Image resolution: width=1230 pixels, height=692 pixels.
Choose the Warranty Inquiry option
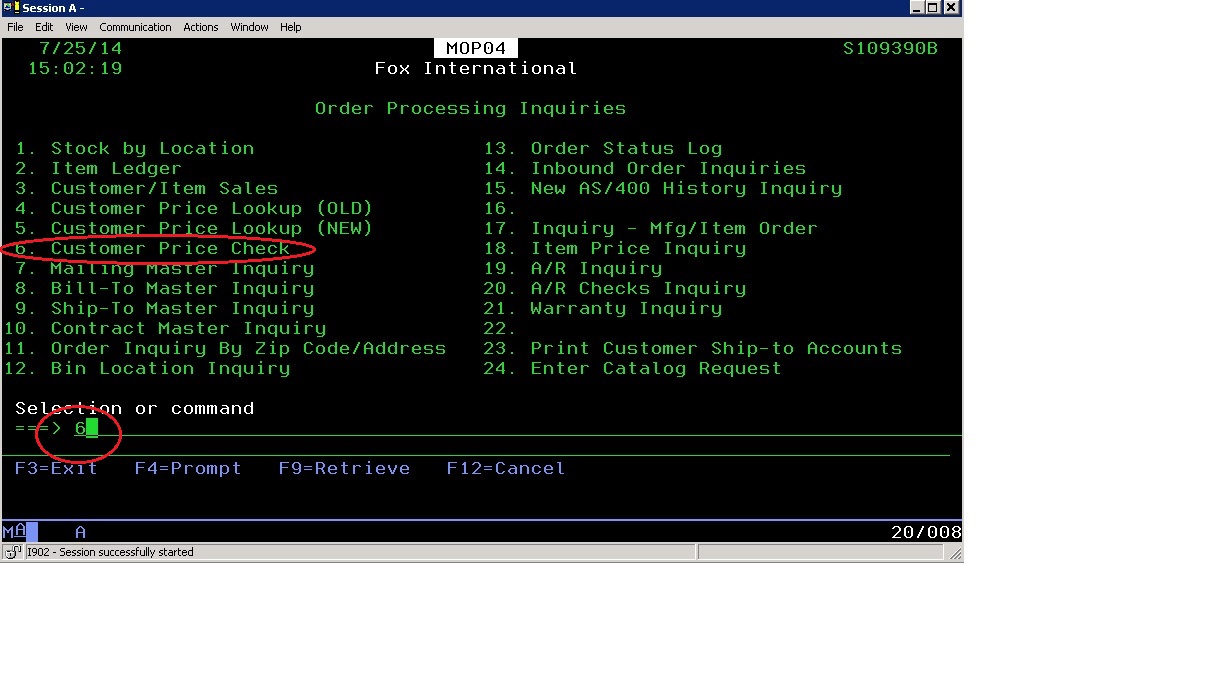(626, 309)
